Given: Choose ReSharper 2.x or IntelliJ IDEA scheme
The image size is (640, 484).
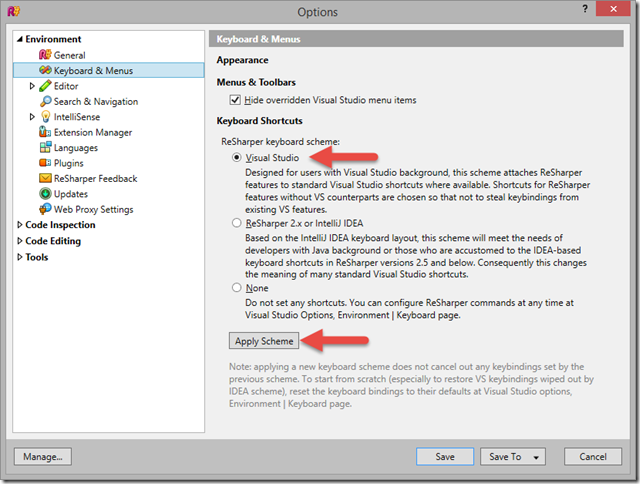Looking at the screenshot, I should pyautogui.click(x=237, y=223).
